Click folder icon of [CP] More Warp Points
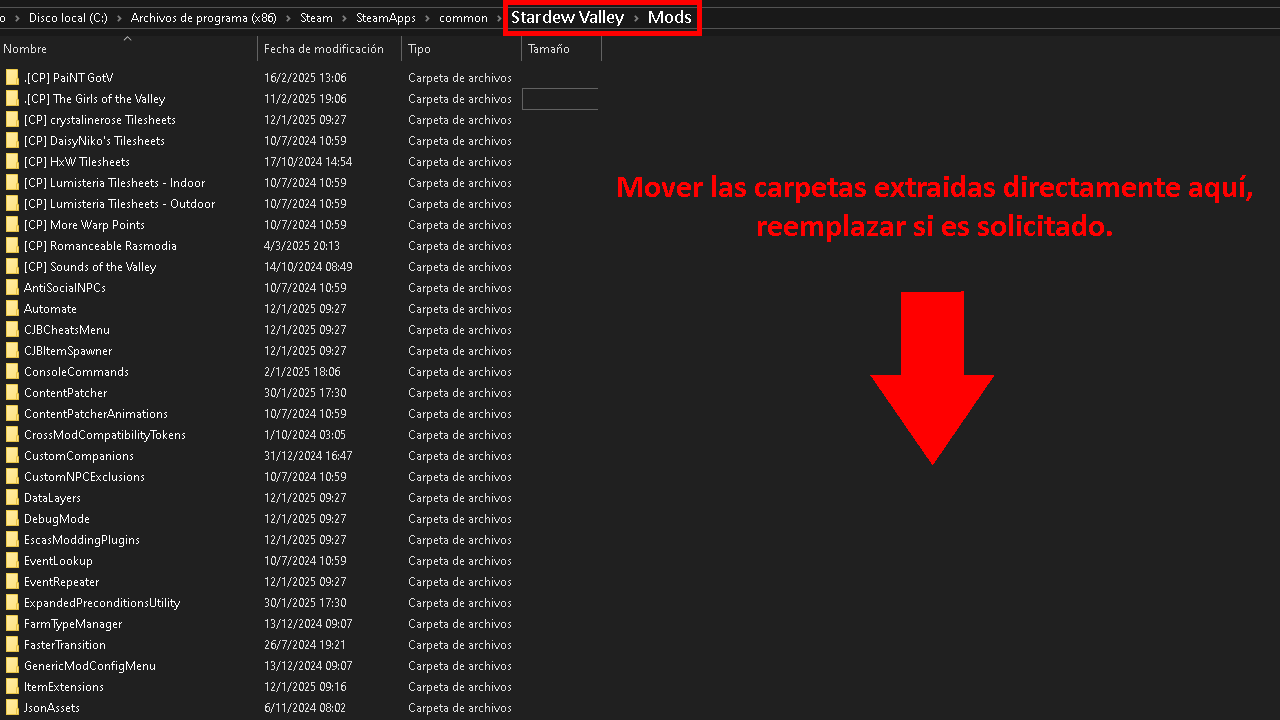This screenshot has height=720, width=1280. [x=12, y=225]
